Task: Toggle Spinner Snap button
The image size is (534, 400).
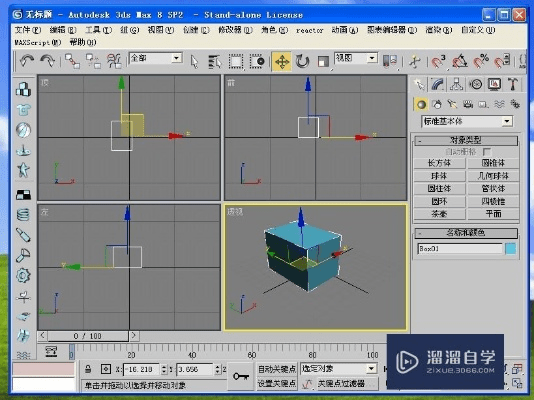Action: point(501,62)
